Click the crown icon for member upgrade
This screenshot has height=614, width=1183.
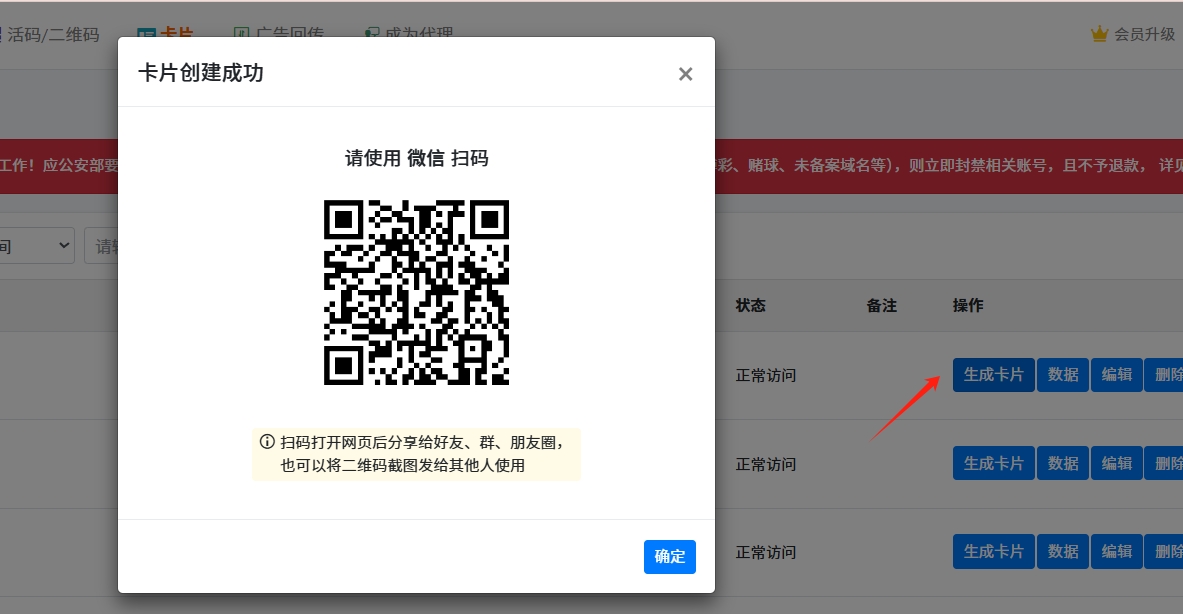pyautogui.click(x=1100, y=34)
